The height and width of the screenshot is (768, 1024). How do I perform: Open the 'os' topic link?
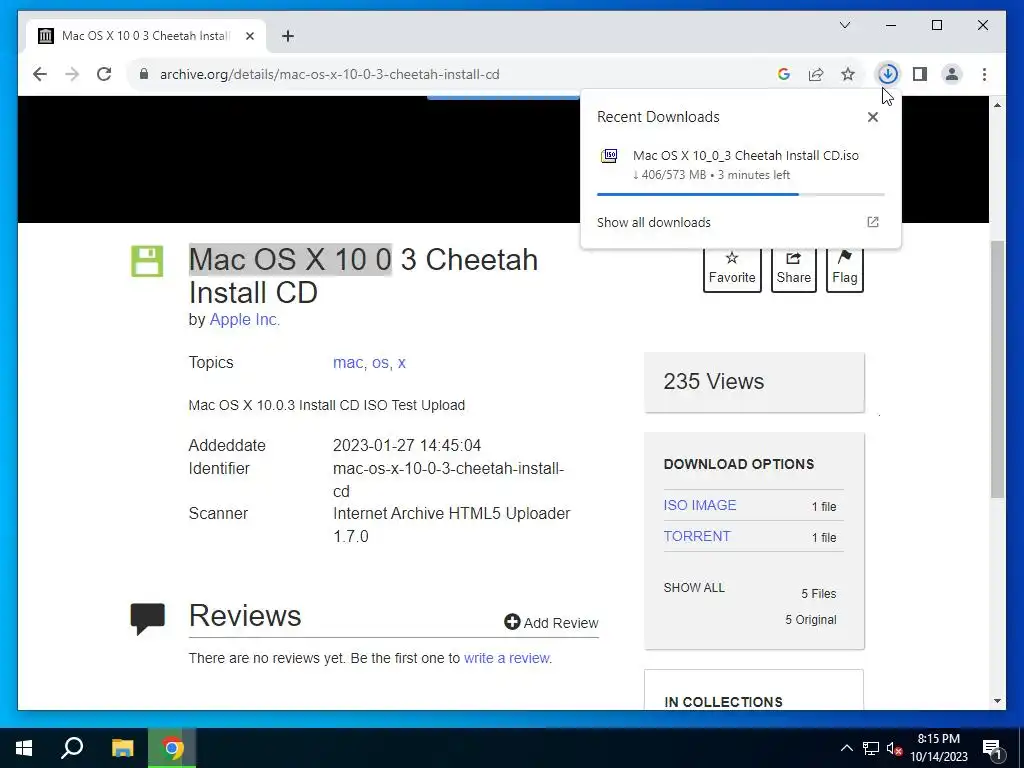click(381, 362)
